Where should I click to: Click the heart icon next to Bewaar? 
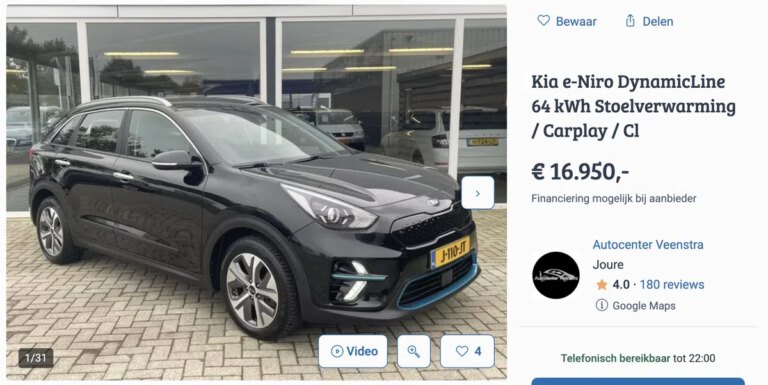pyautogui.click(x=543, y=21)
